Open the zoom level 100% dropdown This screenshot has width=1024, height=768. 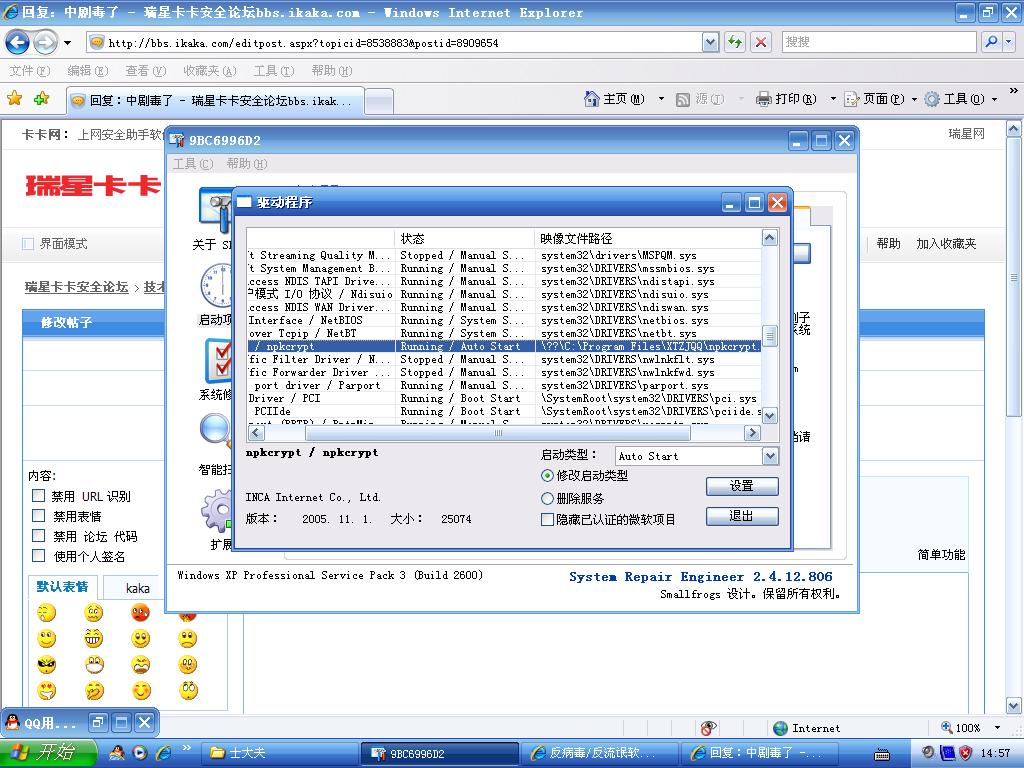pyautogui.click(x=997, y=728)
